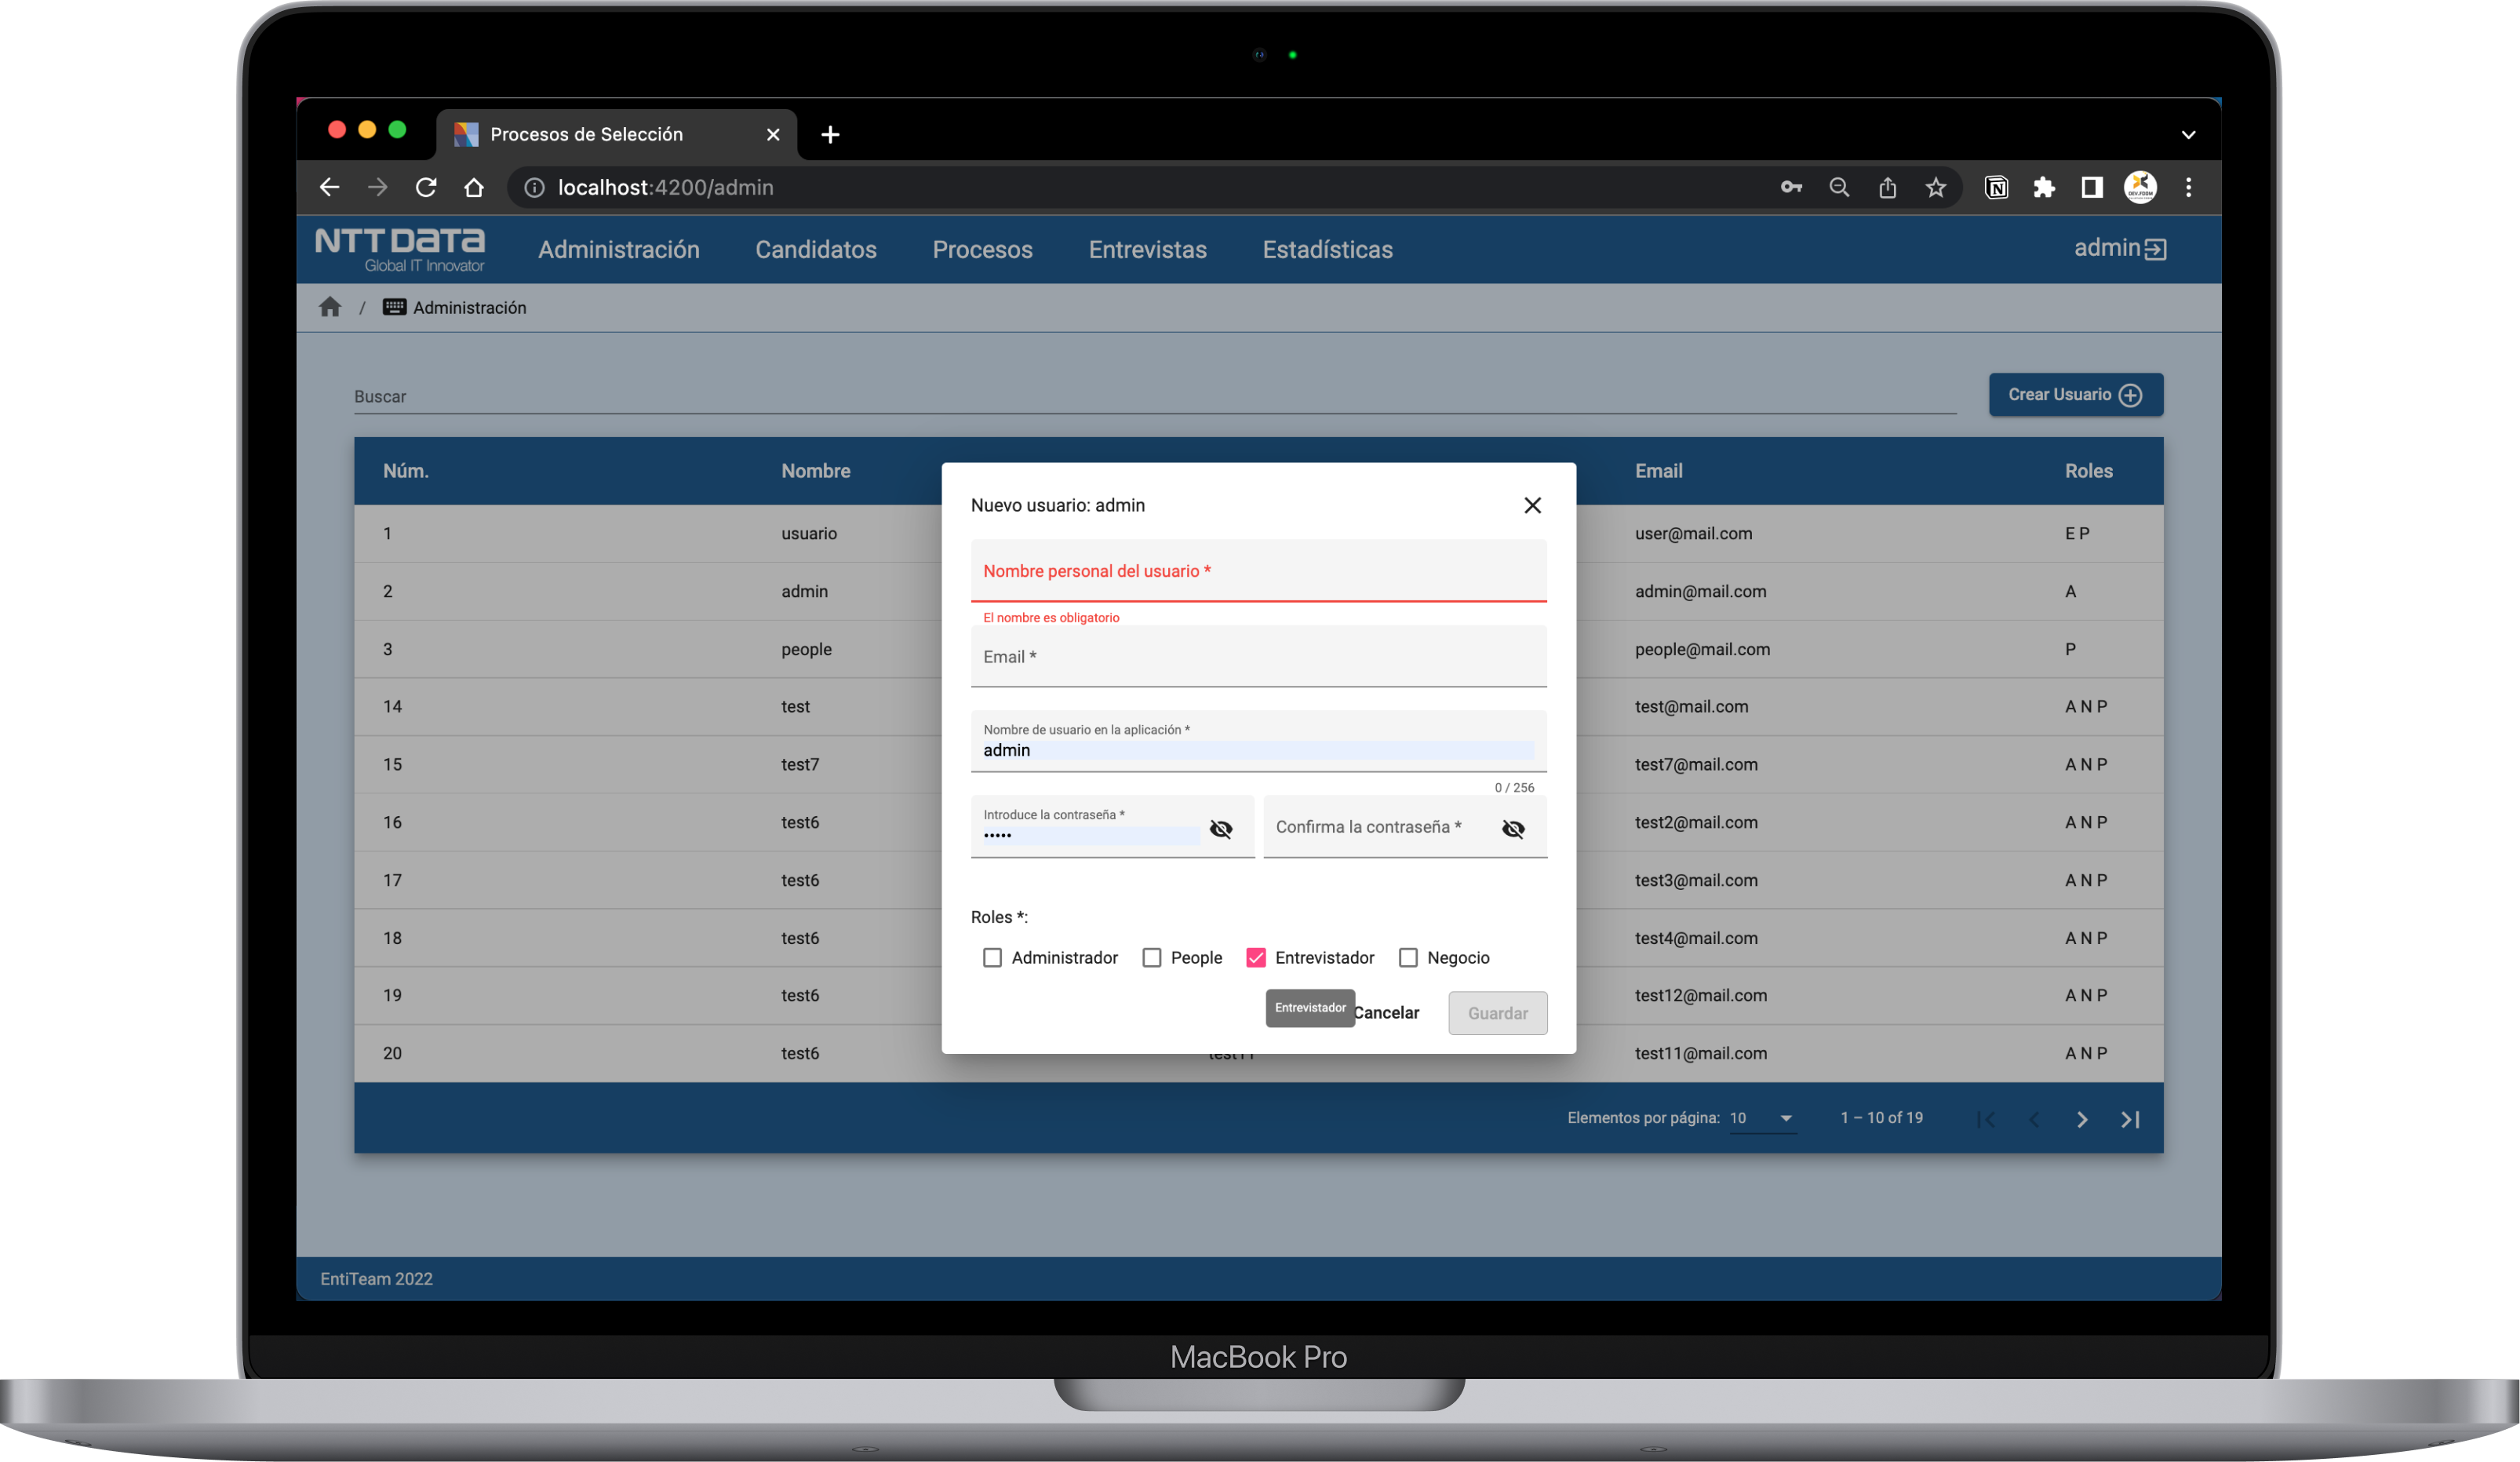Switch to the Estadísticas section
The image size is (2520, 1462).
(x=1327, y=249)
